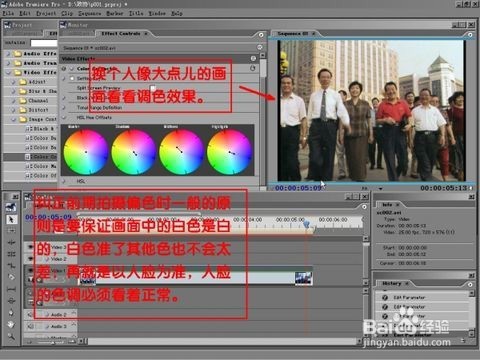Select the Pen tool
Image resolution: width=480 pixels, height=360 pixels.
(x=11, y=313)
